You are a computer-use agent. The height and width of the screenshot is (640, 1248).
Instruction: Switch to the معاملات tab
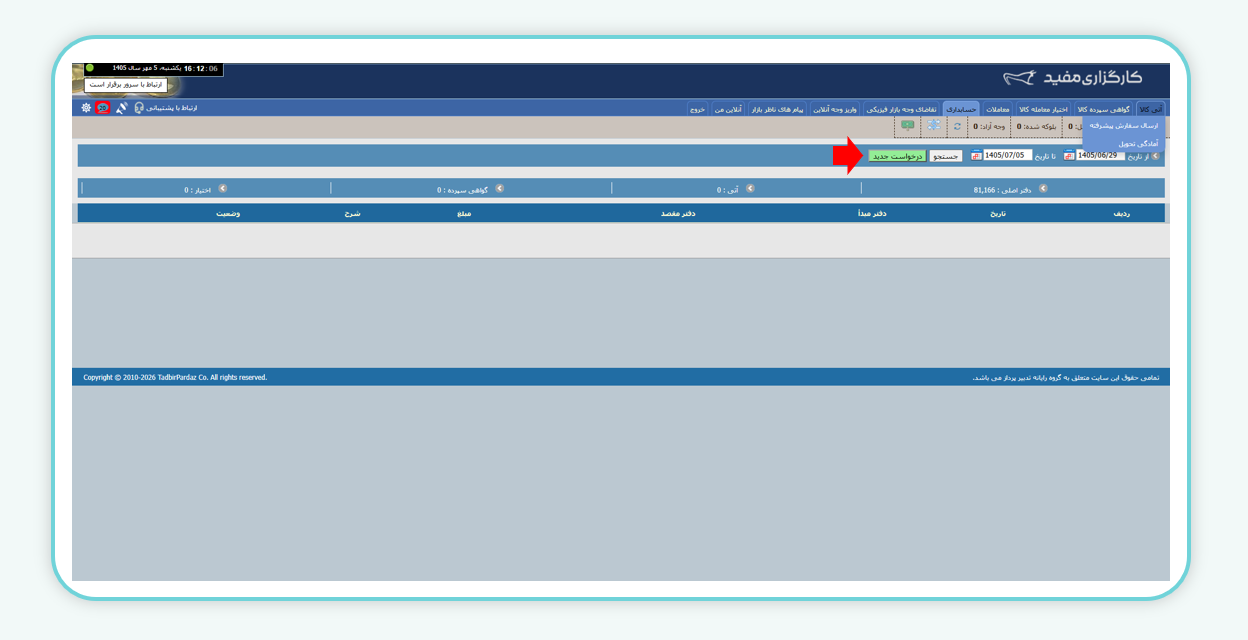[x=998, y=109]
